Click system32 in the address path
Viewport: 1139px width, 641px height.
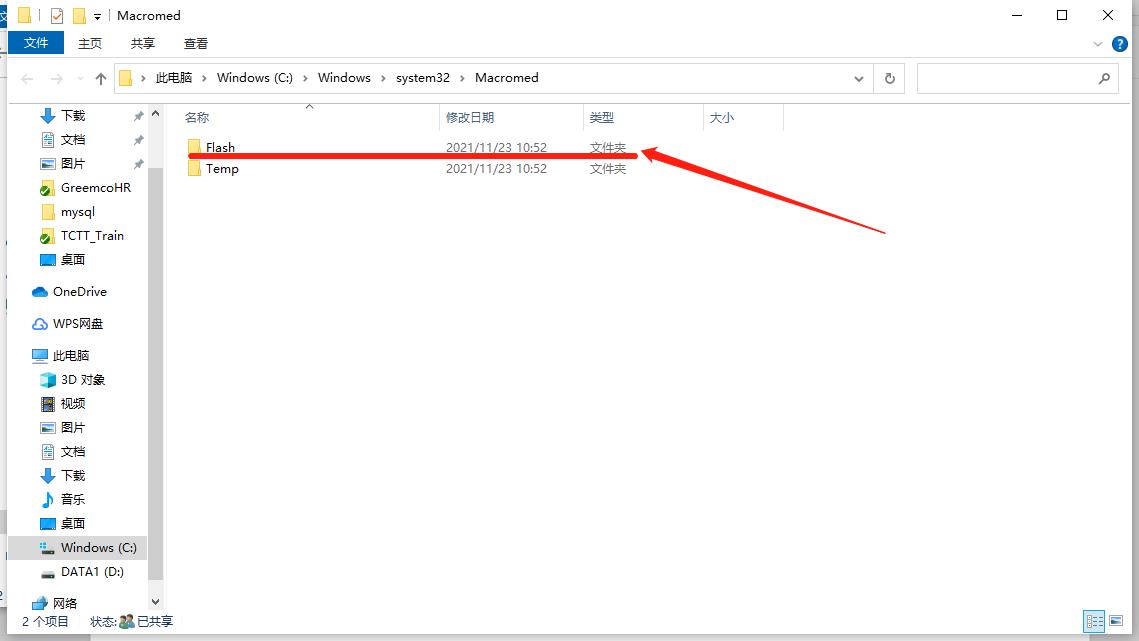[423, 78]
